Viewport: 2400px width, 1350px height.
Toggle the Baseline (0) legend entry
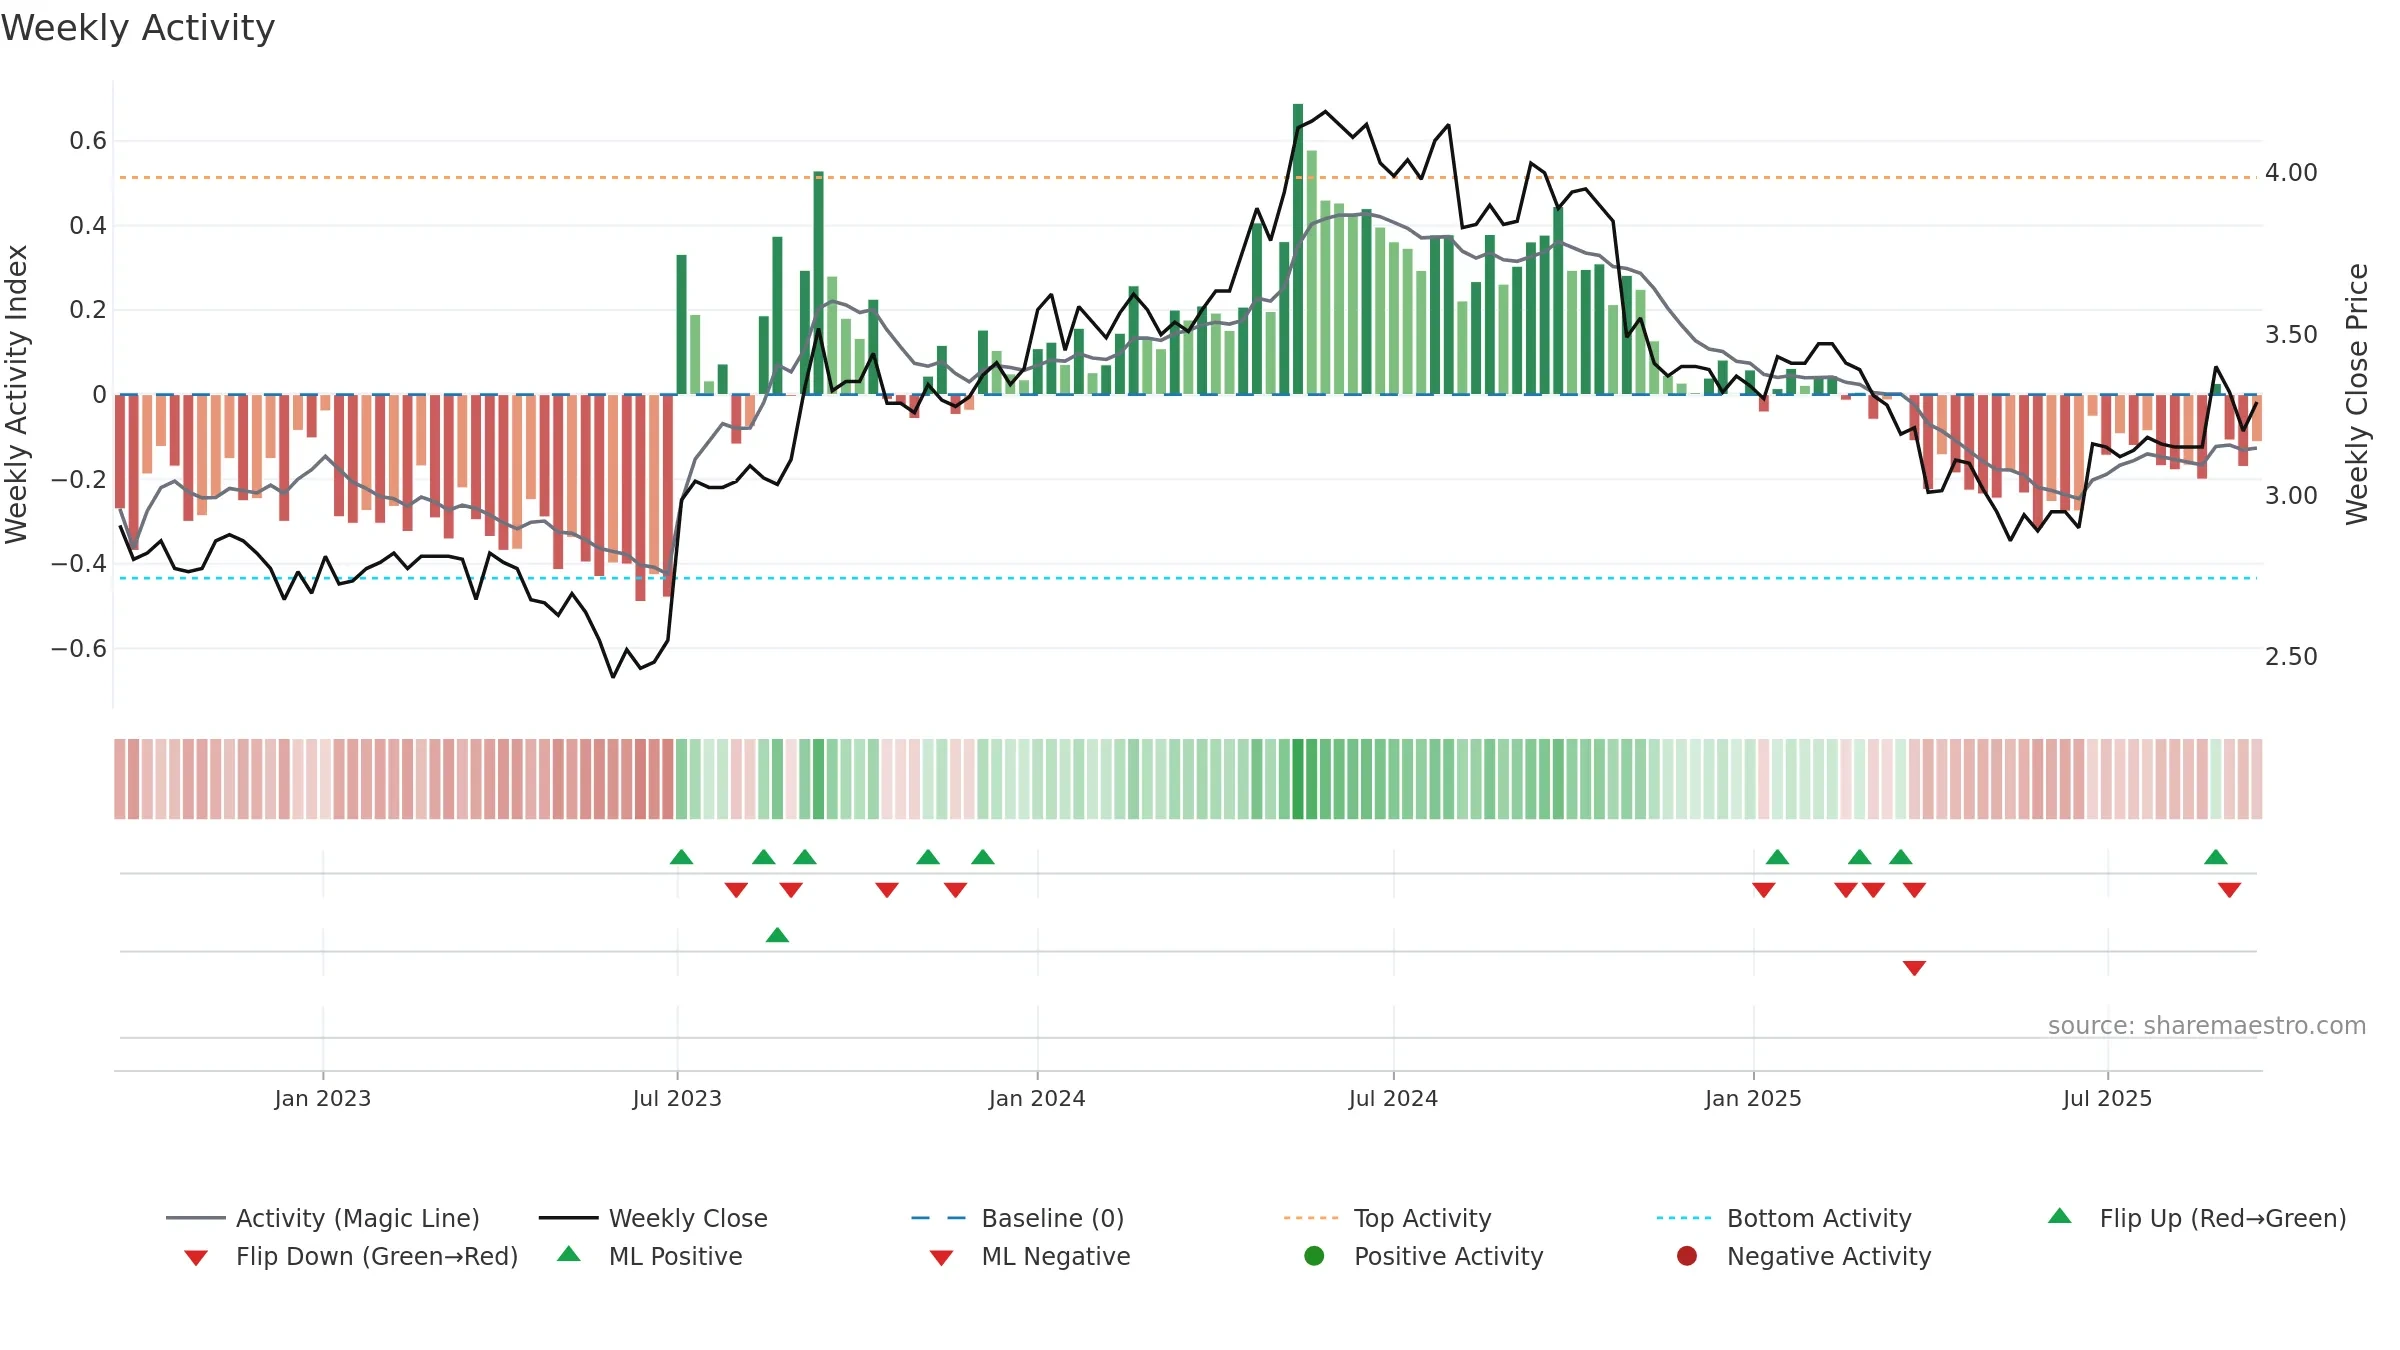1018,1218
